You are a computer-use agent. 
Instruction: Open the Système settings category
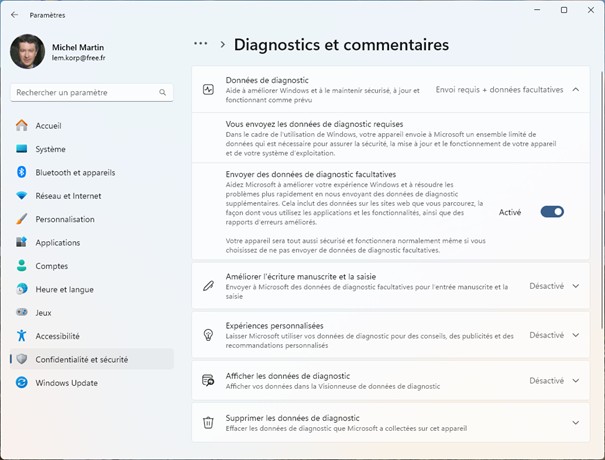[x=50, y=149]
